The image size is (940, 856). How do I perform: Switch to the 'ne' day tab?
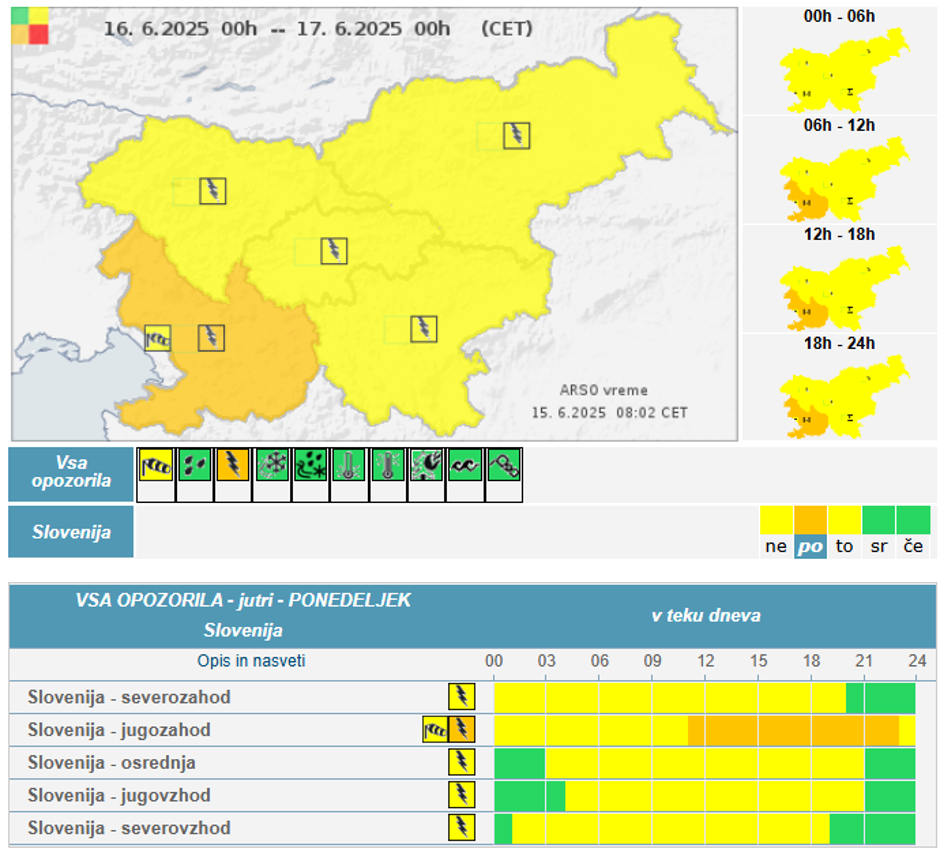click(776, 546)
